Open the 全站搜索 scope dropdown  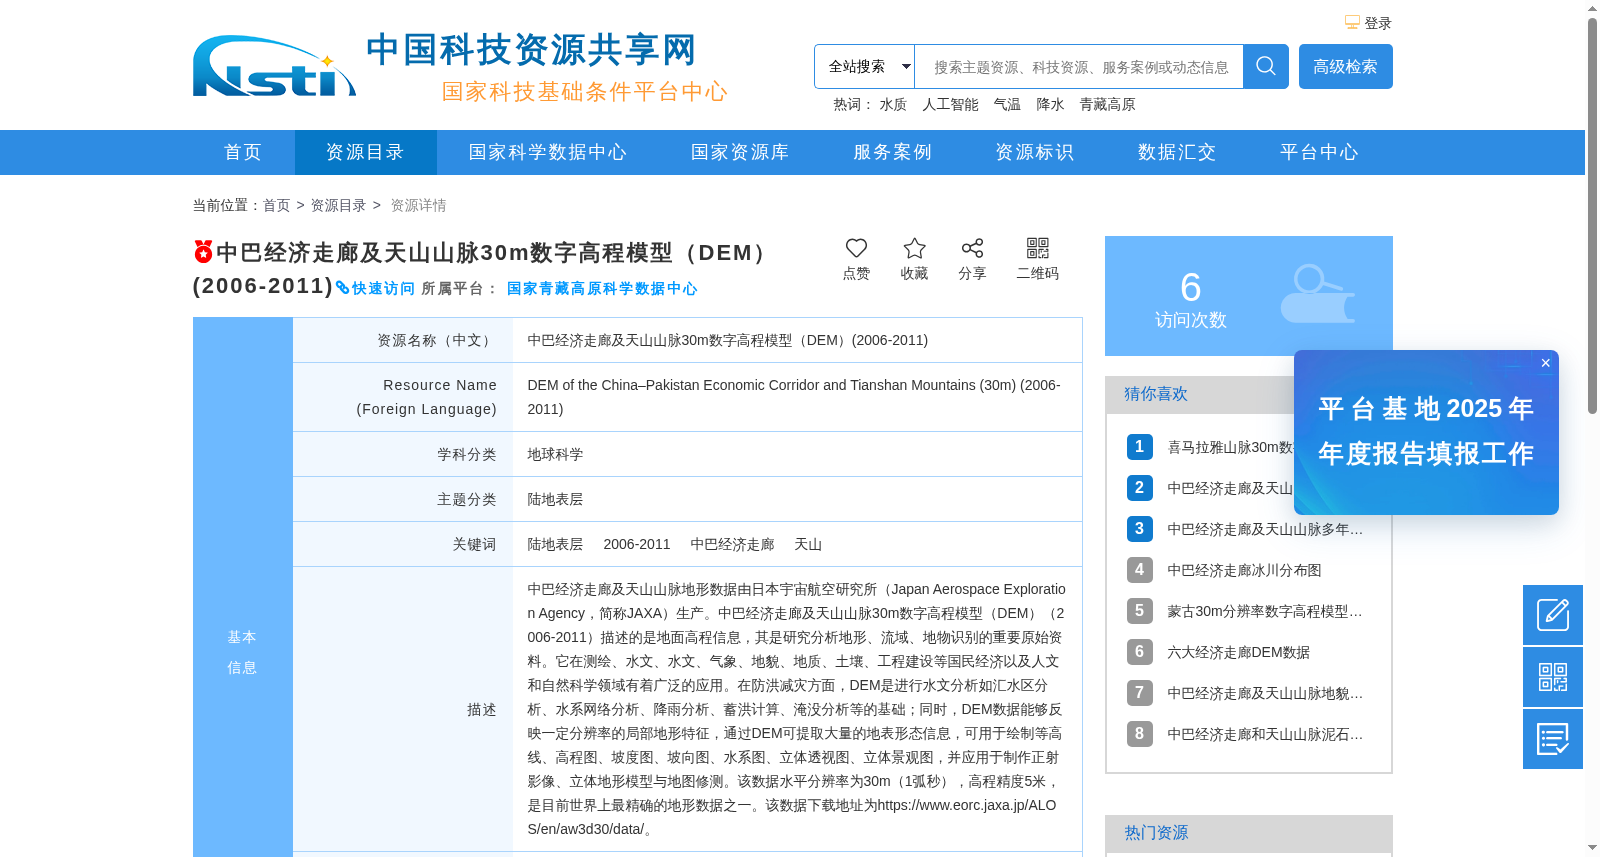(x=864, y=66)
